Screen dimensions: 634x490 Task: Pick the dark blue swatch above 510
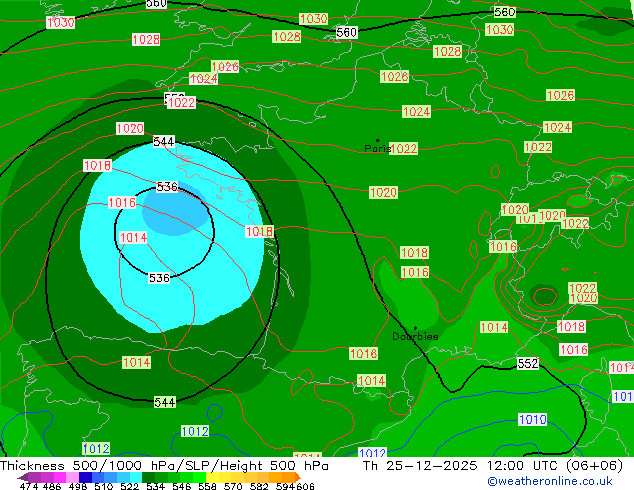85,477
